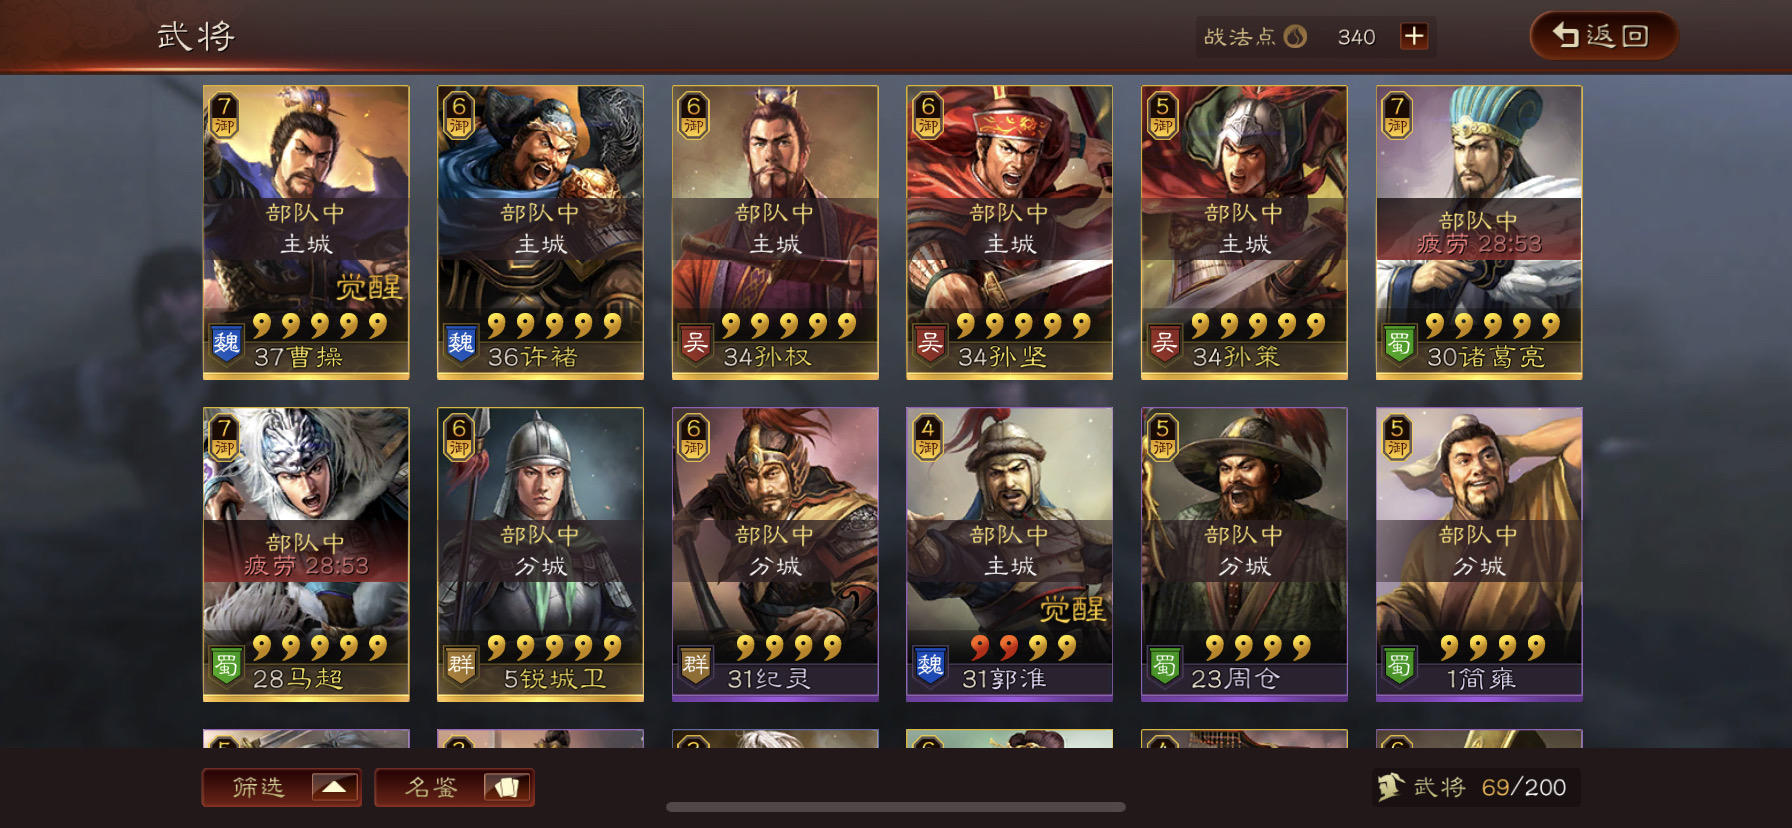Screen dimensions: 1792x828
Task: Click the 战法点 flame coin icon
Action: [x=1295, y=37]
